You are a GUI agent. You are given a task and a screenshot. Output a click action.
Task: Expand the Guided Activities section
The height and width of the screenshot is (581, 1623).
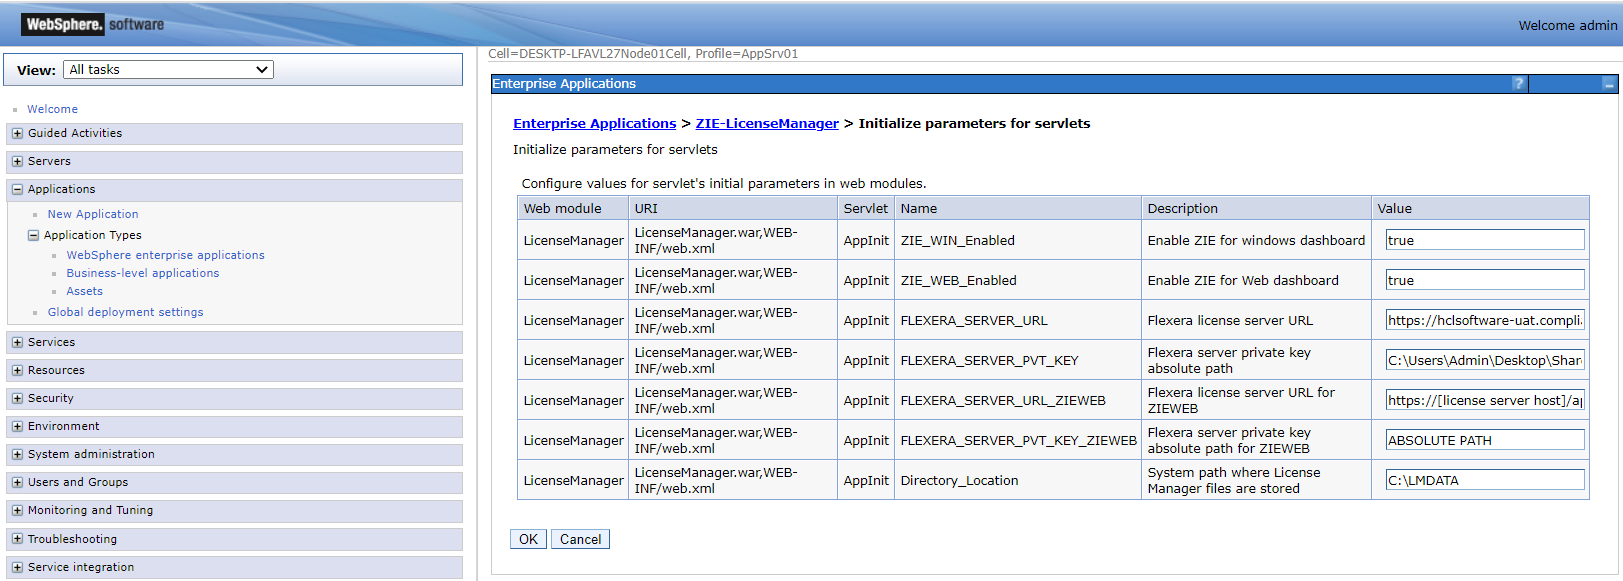coord(17,133)
